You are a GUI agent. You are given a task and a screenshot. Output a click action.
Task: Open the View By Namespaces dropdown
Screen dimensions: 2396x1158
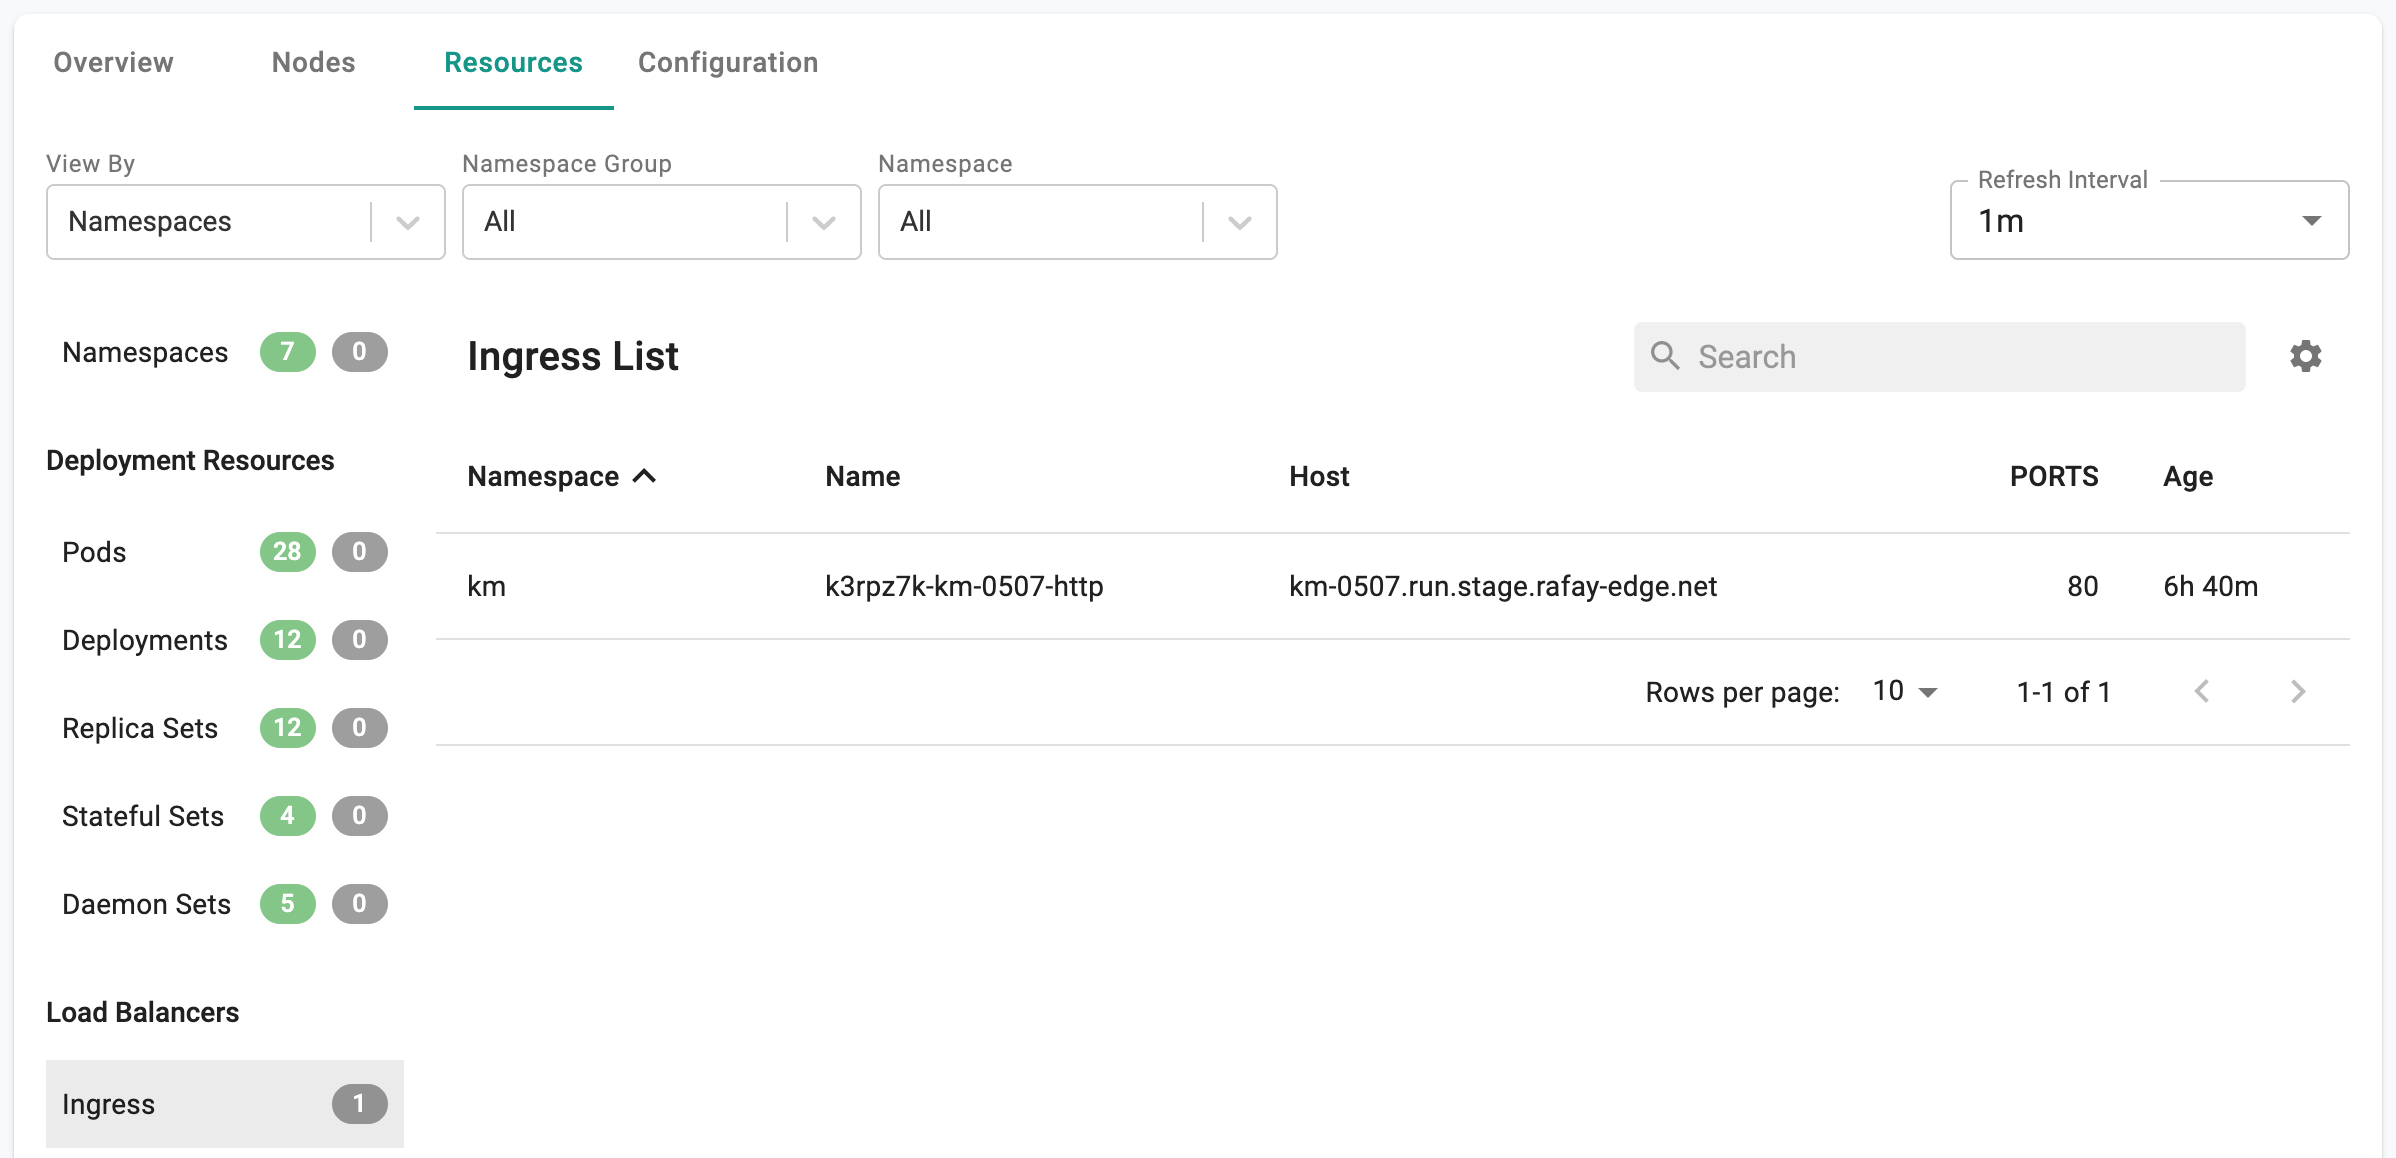tap(245, 221)
